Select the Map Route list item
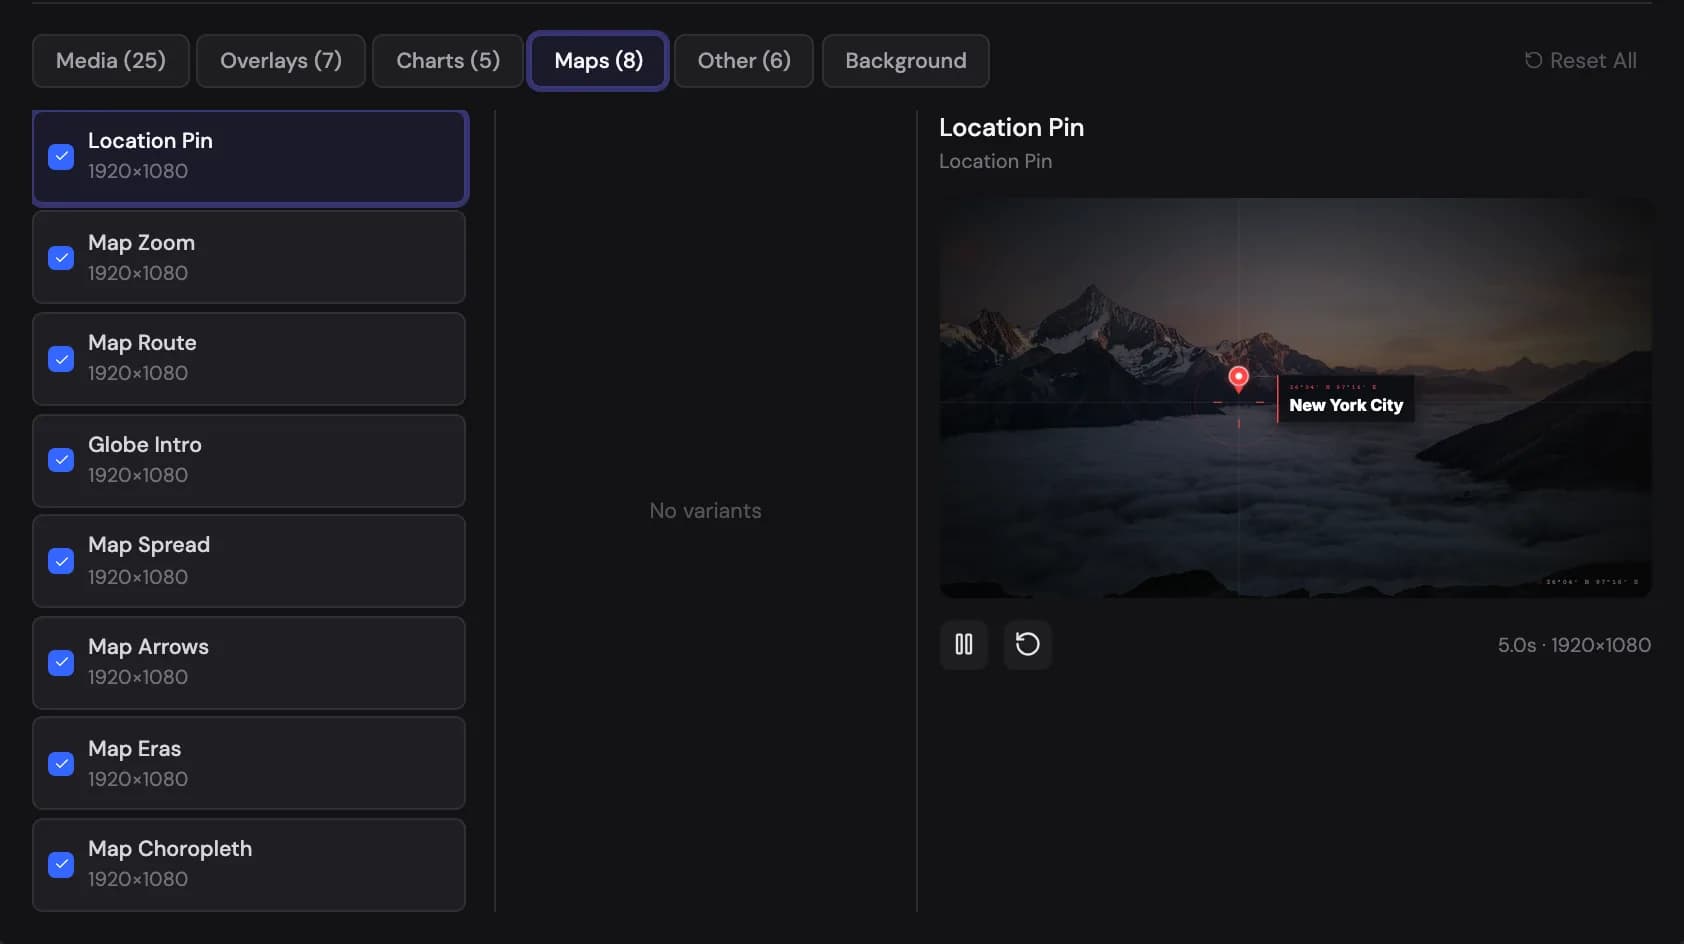 [249, 359]
